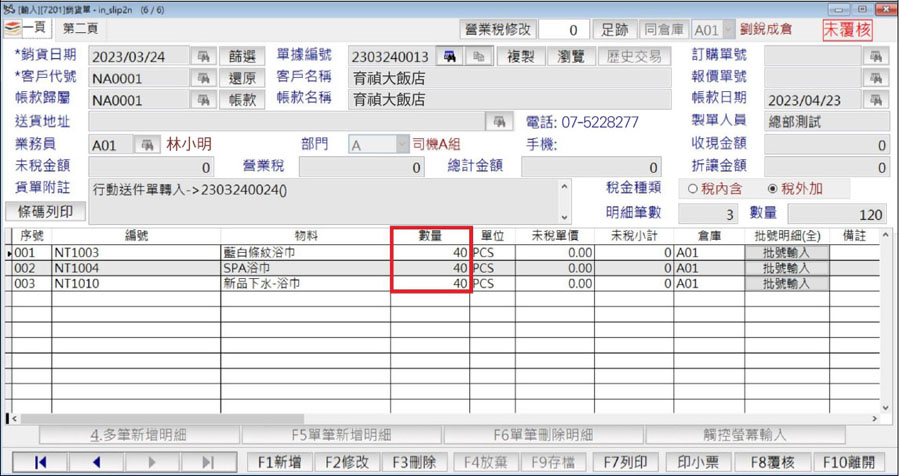Click lookup icon beside 銷貨日期 field
The image size is (900, 476).
pos(203,56)
